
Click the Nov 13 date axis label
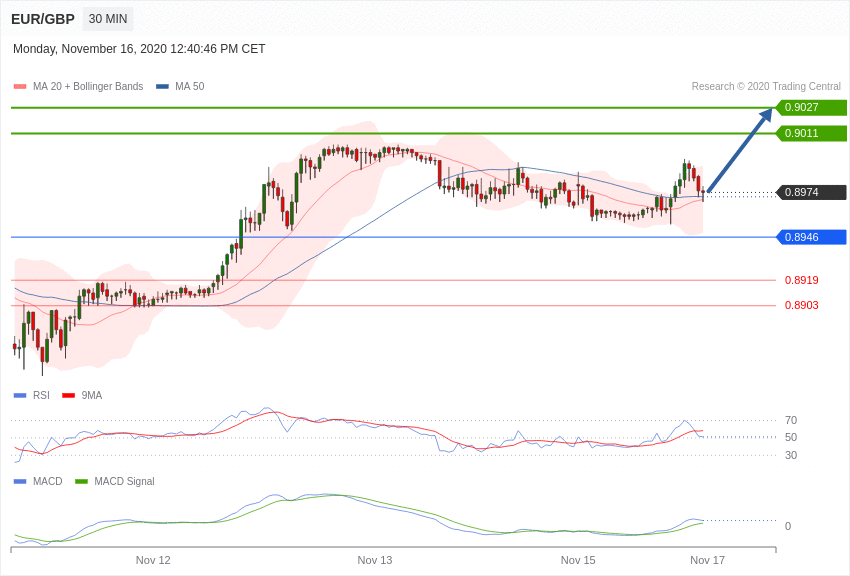(x=375, y=560)
